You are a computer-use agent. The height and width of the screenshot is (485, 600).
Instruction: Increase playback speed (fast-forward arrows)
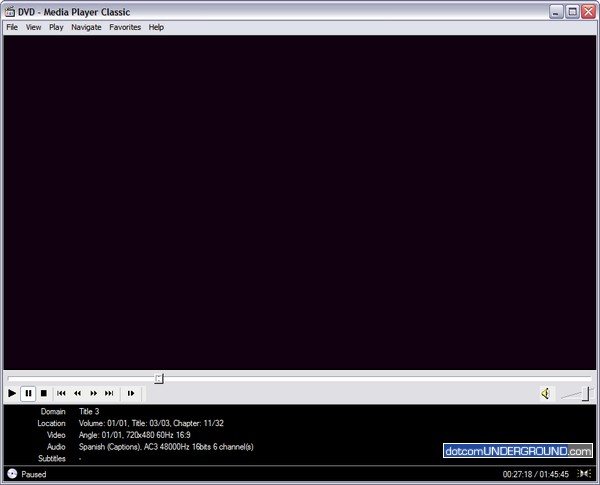tap(93, 393)
